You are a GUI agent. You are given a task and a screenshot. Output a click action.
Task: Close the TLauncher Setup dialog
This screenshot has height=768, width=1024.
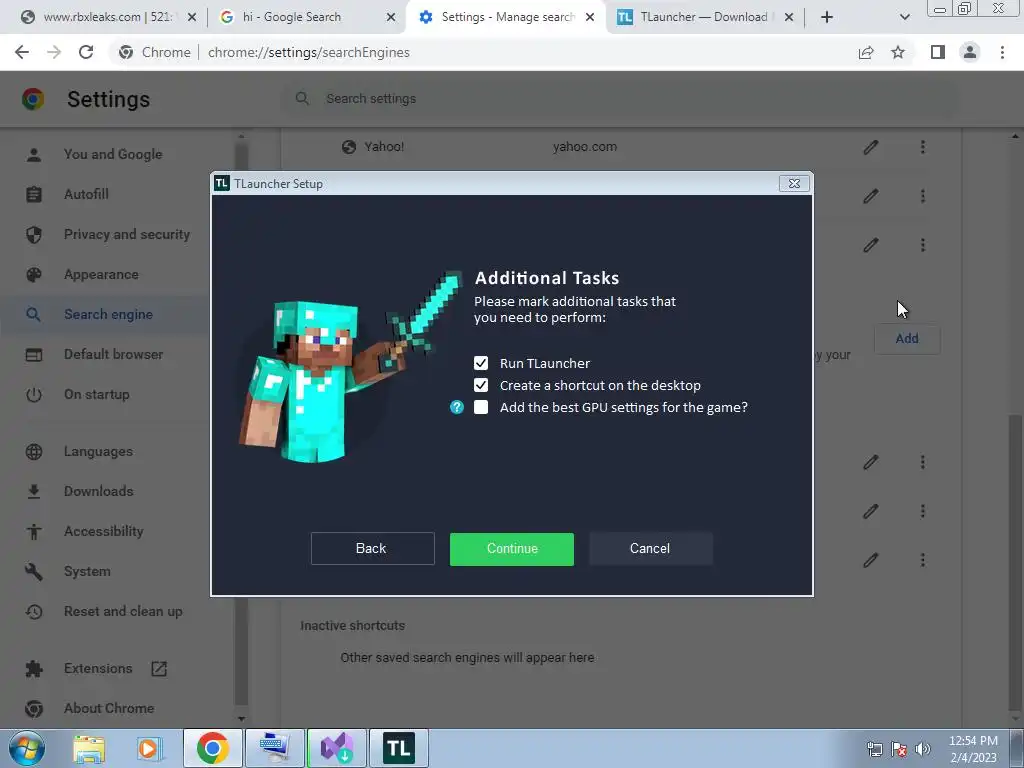(794, 184)
